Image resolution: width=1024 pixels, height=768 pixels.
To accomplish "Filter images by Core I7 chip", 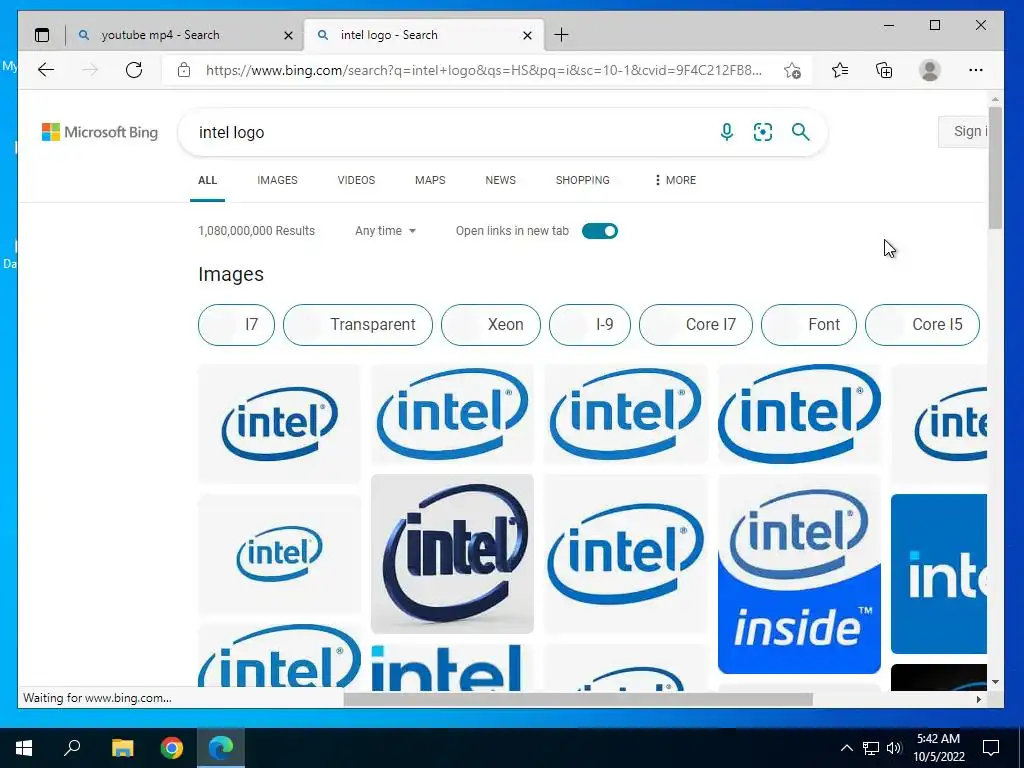I will [x=696, y=325].
